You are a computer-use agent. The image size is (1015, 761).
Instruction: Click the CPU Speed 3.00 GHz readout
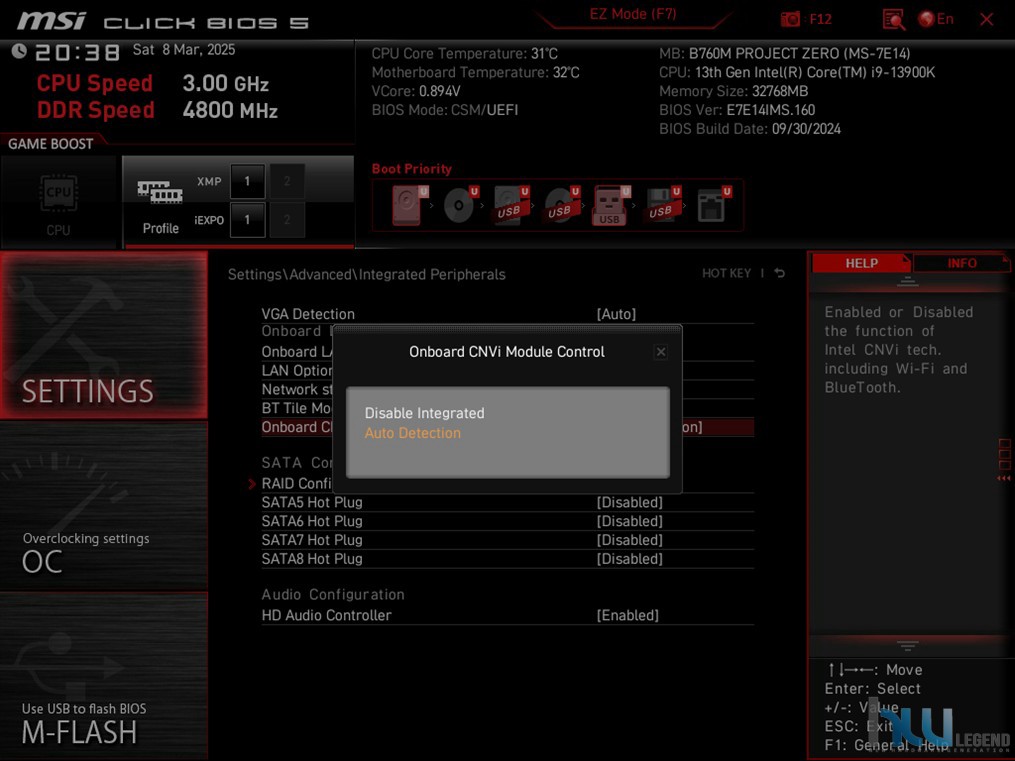tap(152, 83)
